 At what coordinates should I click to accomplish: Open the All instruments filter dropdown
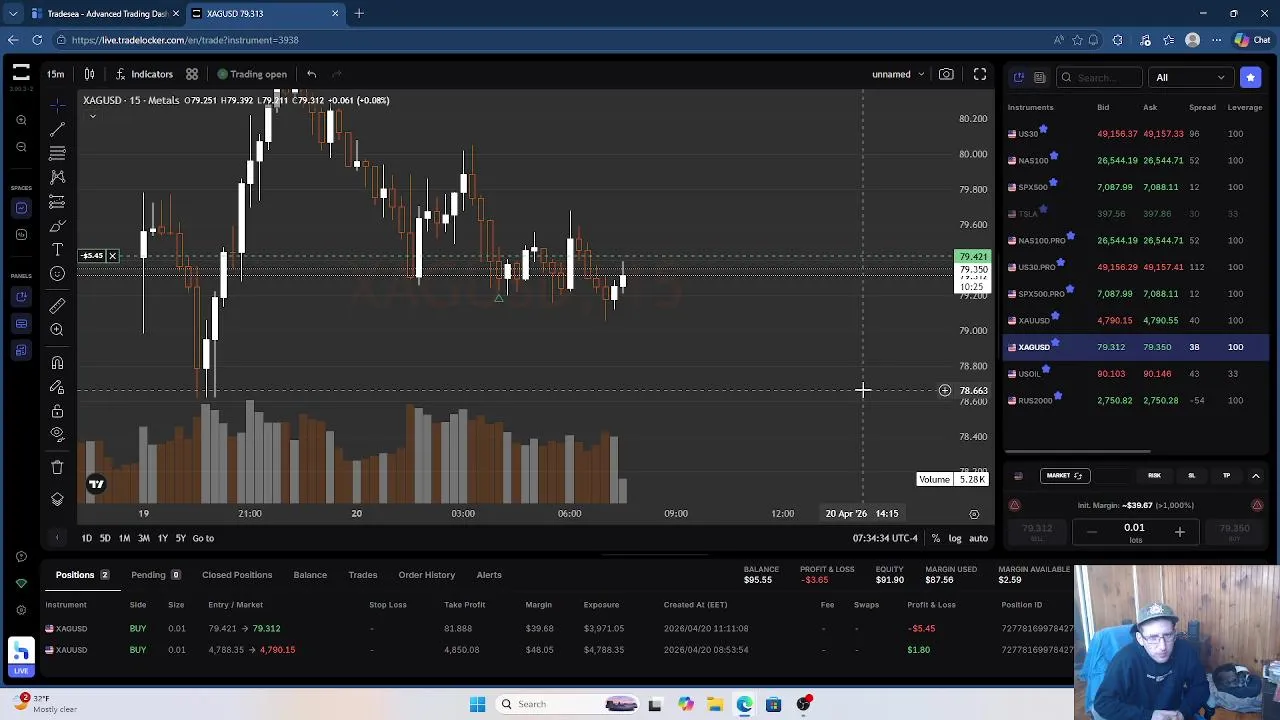click(x=1190, y=77)
